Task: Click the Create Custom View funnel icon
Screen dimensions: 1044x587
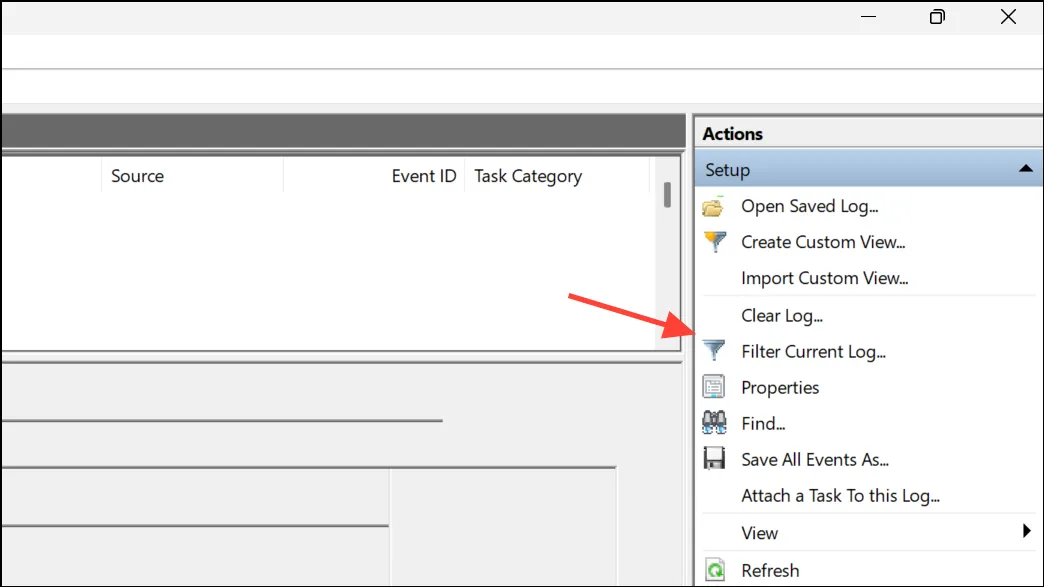Action: [714, 242]
